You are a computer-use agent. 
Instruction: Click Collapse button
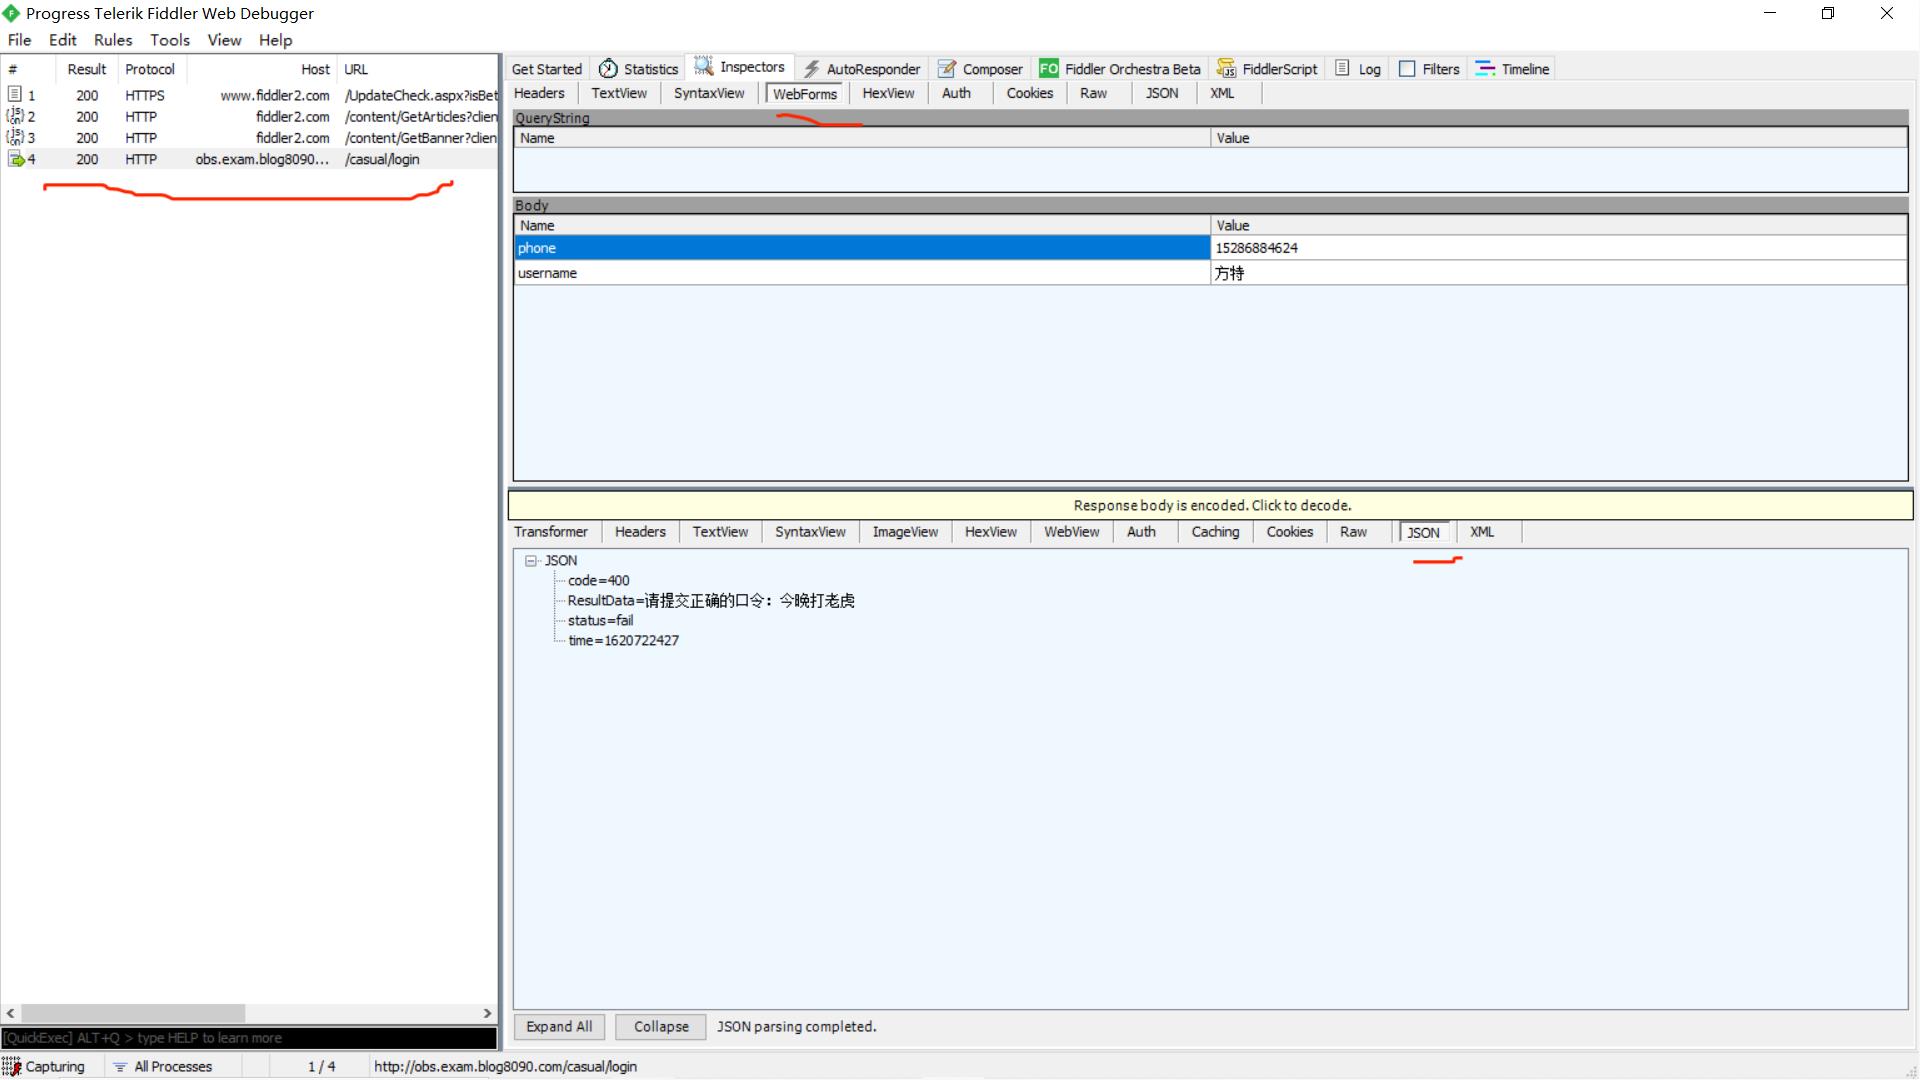pyautogui.click(x=661, y=1027)
